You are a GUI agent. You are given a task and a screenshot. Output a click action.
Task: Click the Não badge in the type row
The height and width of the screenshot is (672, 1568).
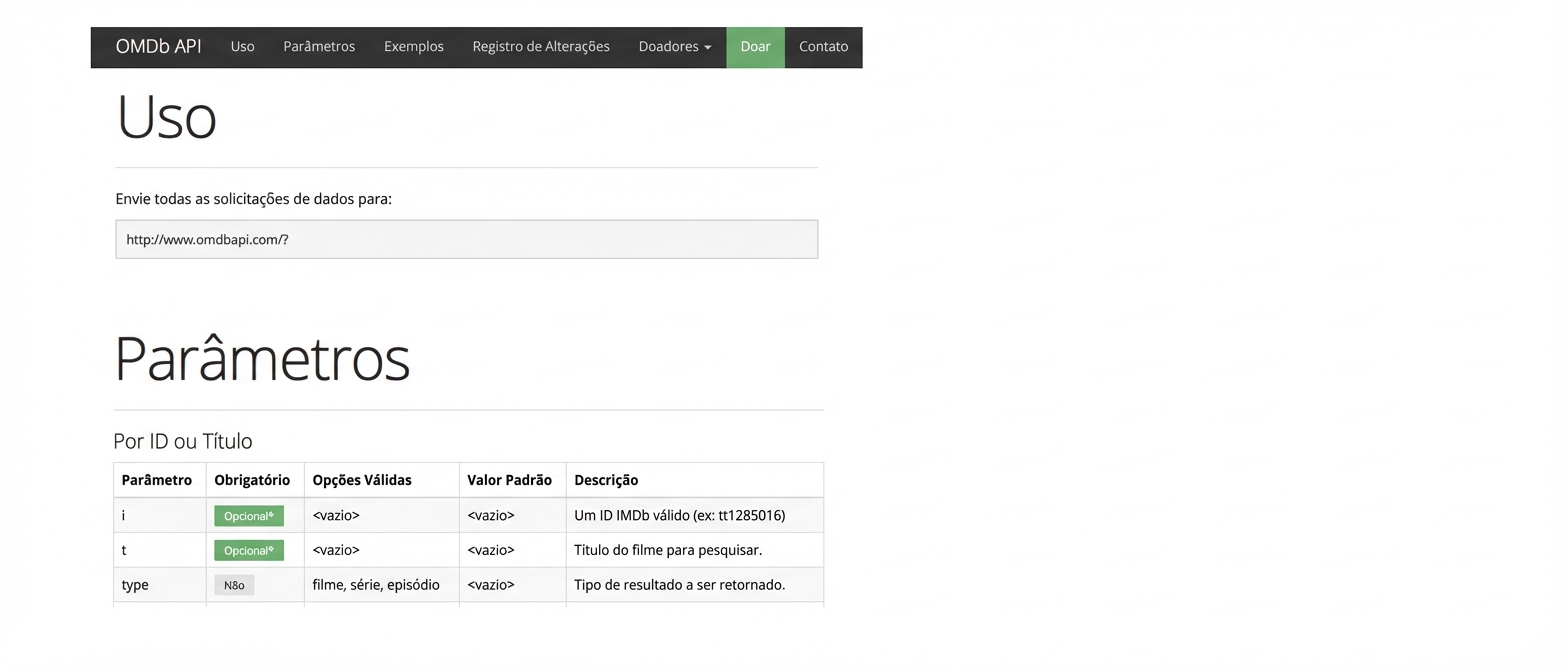coord(234,585)
